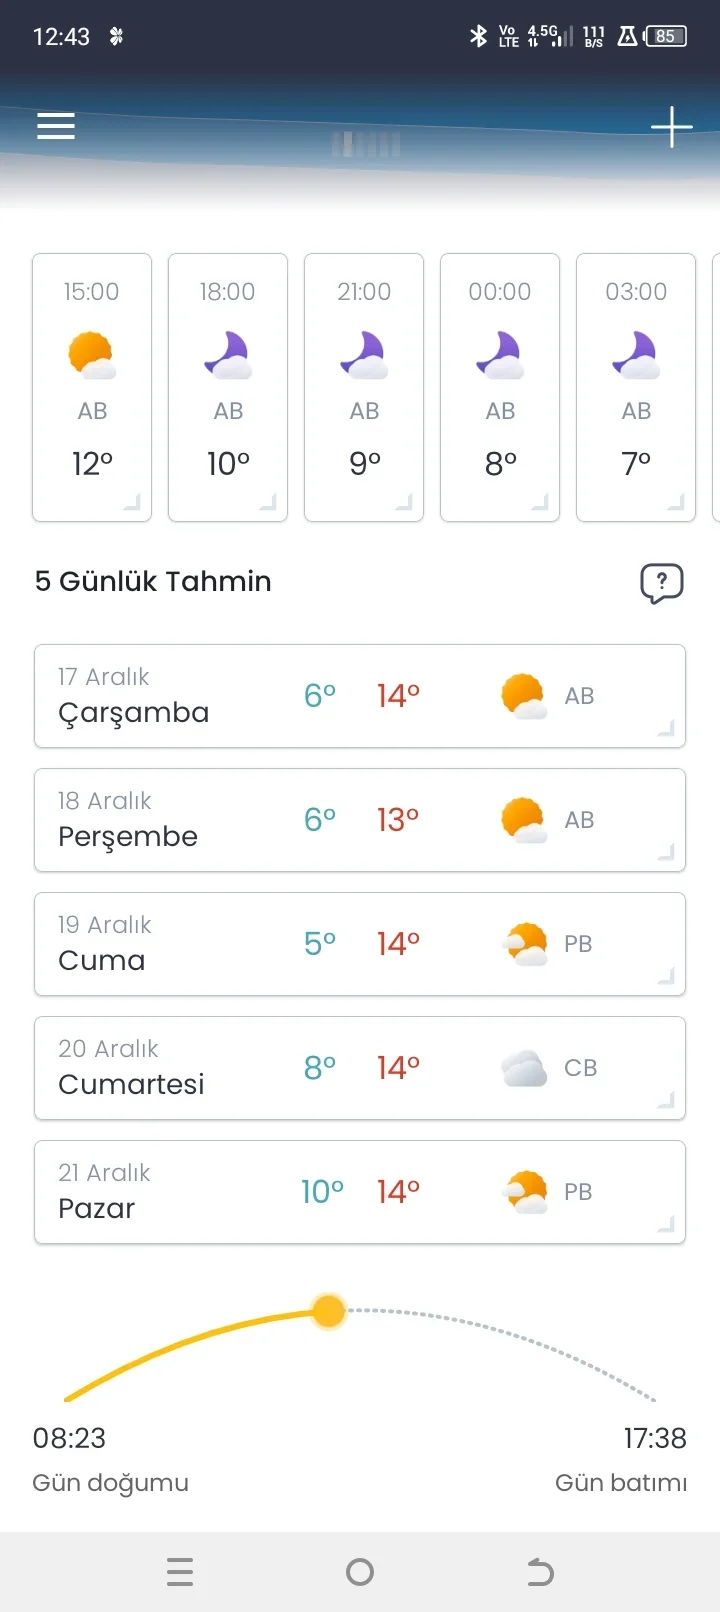Open the forecast help question icon
Image resolution: width=720 pixels, height=1612 pixels.
[x=661, y=582]
